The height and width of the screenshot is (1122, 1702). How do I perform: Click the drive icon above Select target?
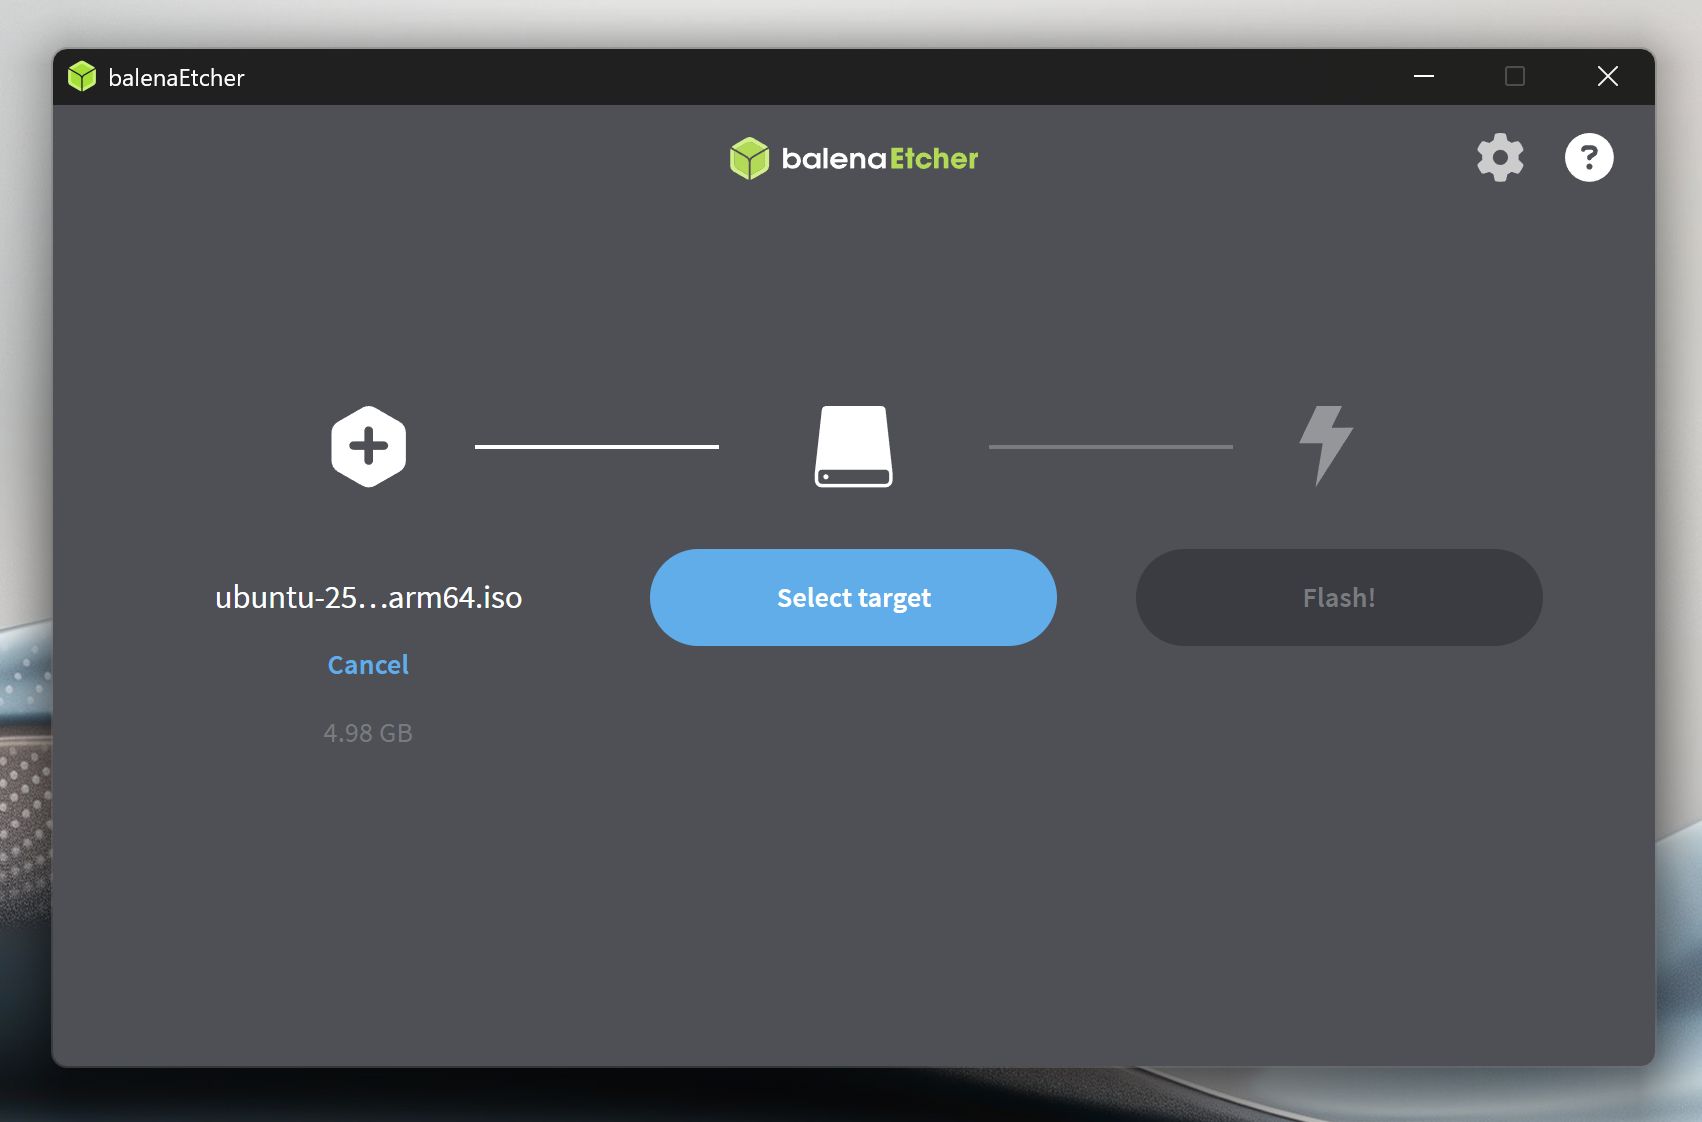(x=853, y=446)
